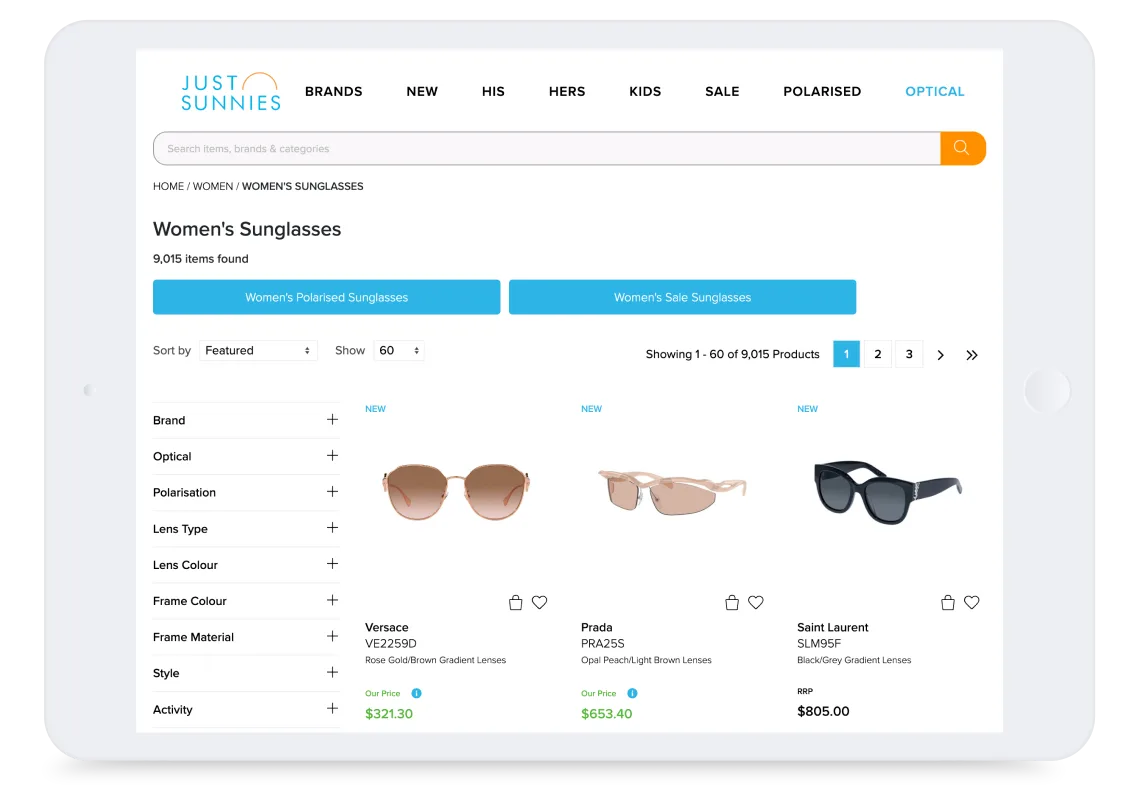Click the $805.00 RRP price
The image size is (1139, 803).
pos(823,711)
